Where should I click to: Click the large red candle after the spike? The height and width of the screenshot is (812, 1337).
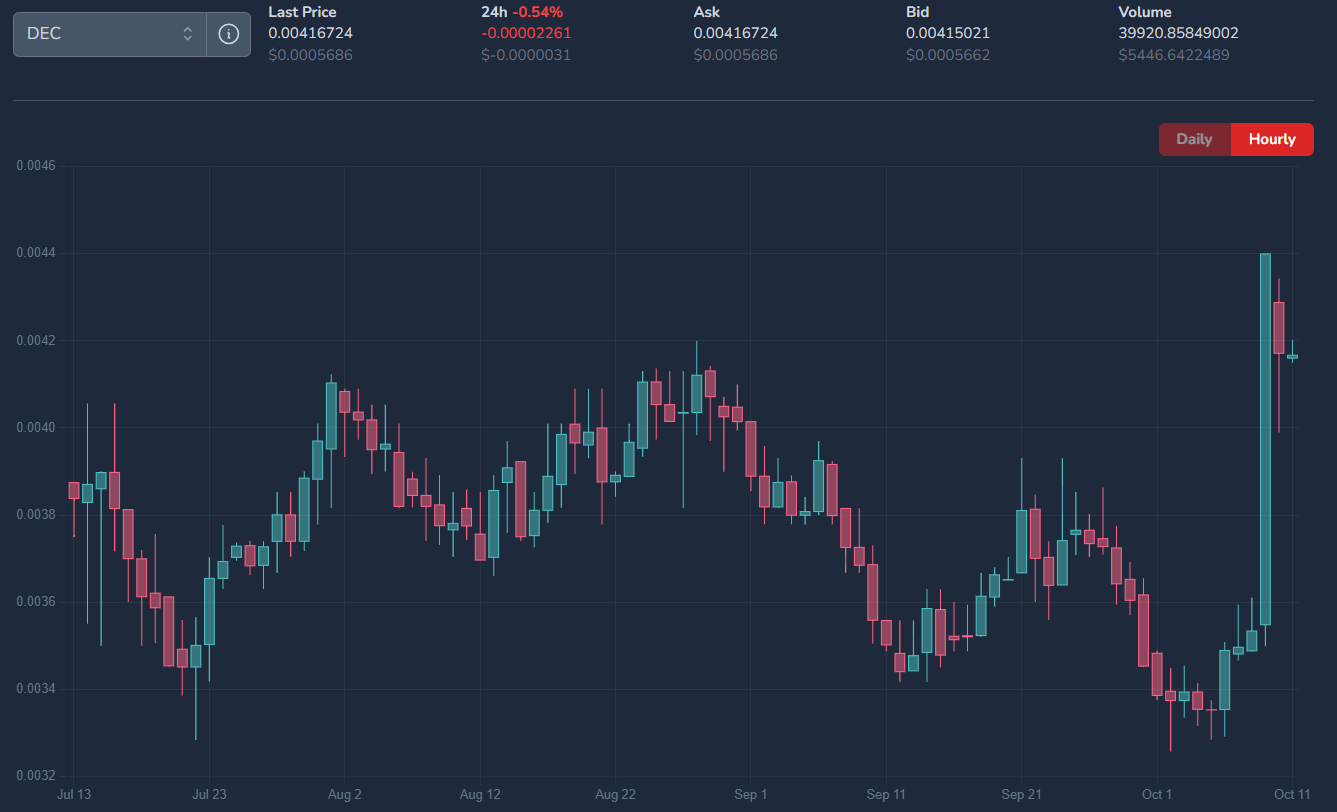coord(1279,327)
